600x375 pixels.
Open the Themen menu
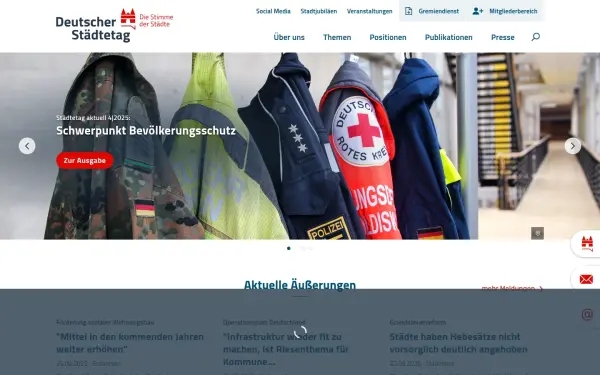tap(337, 37)
